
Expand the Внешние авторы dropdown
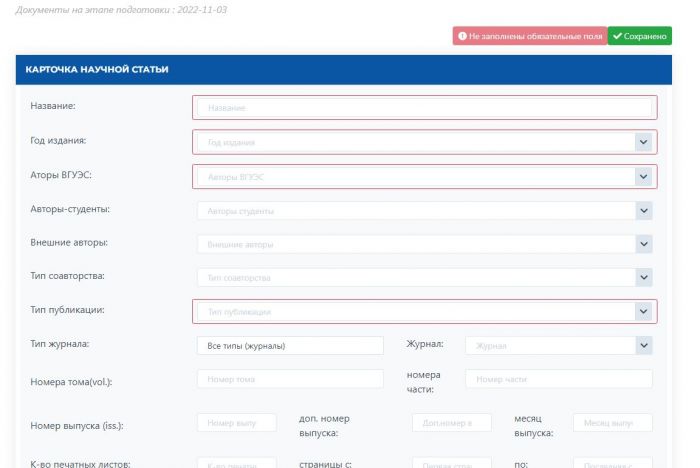click(x=424, y=244)
